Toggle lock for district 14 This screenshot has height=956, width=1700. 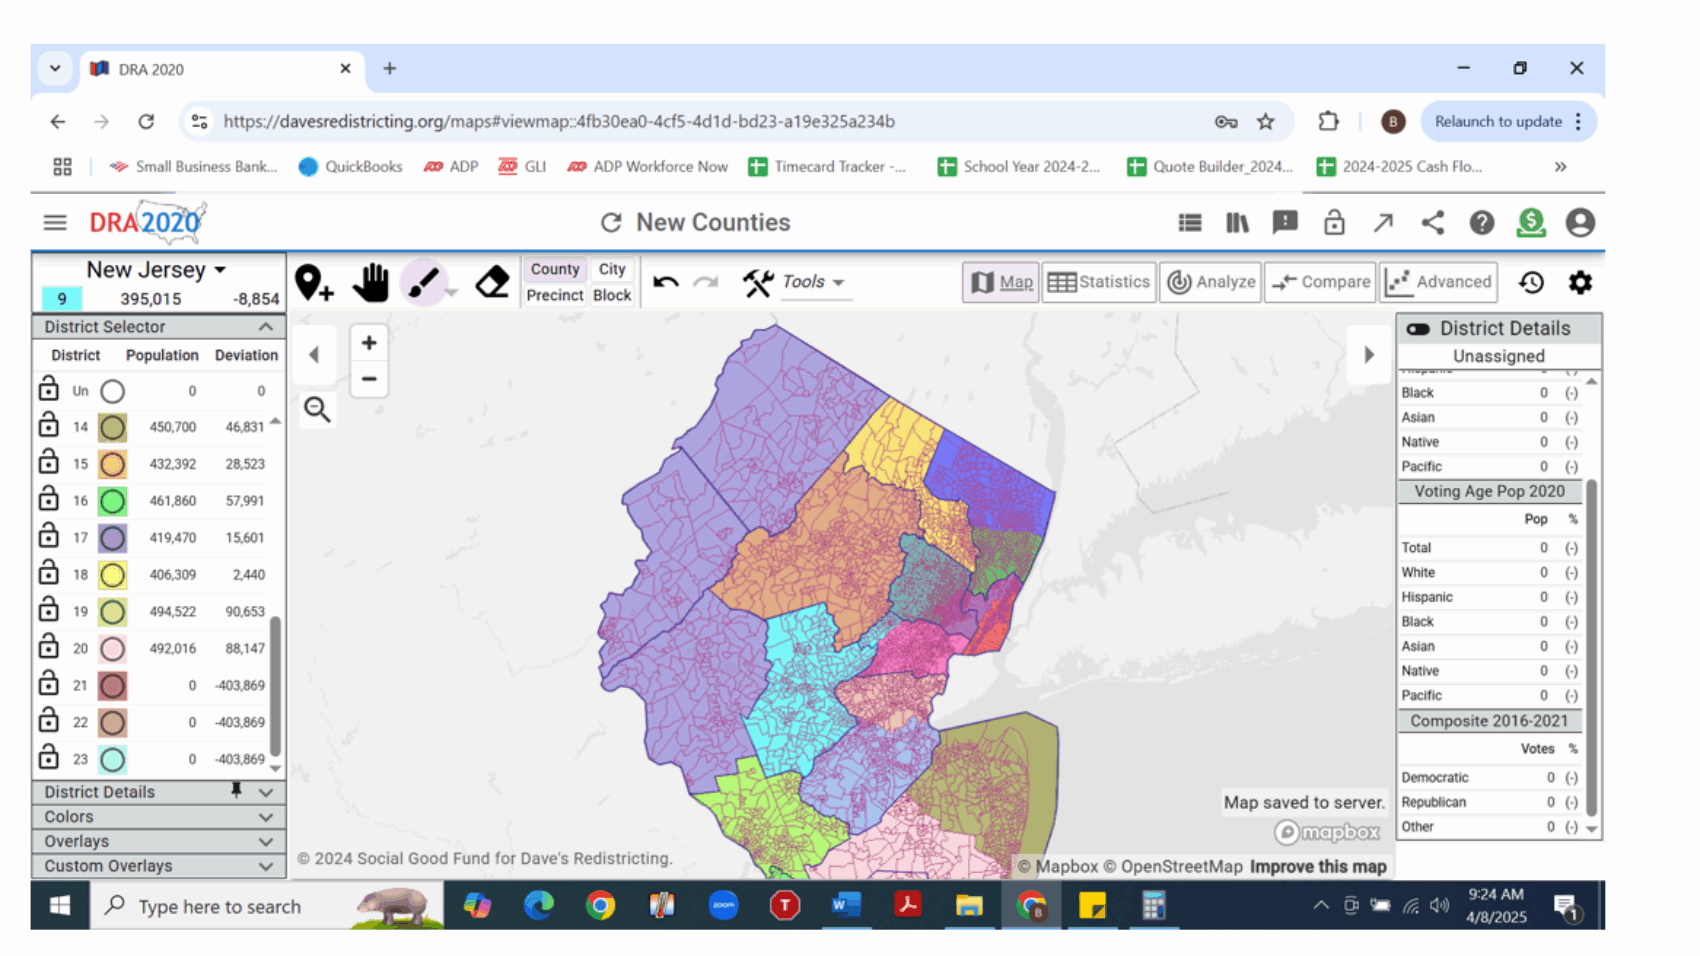coord(48,425)
